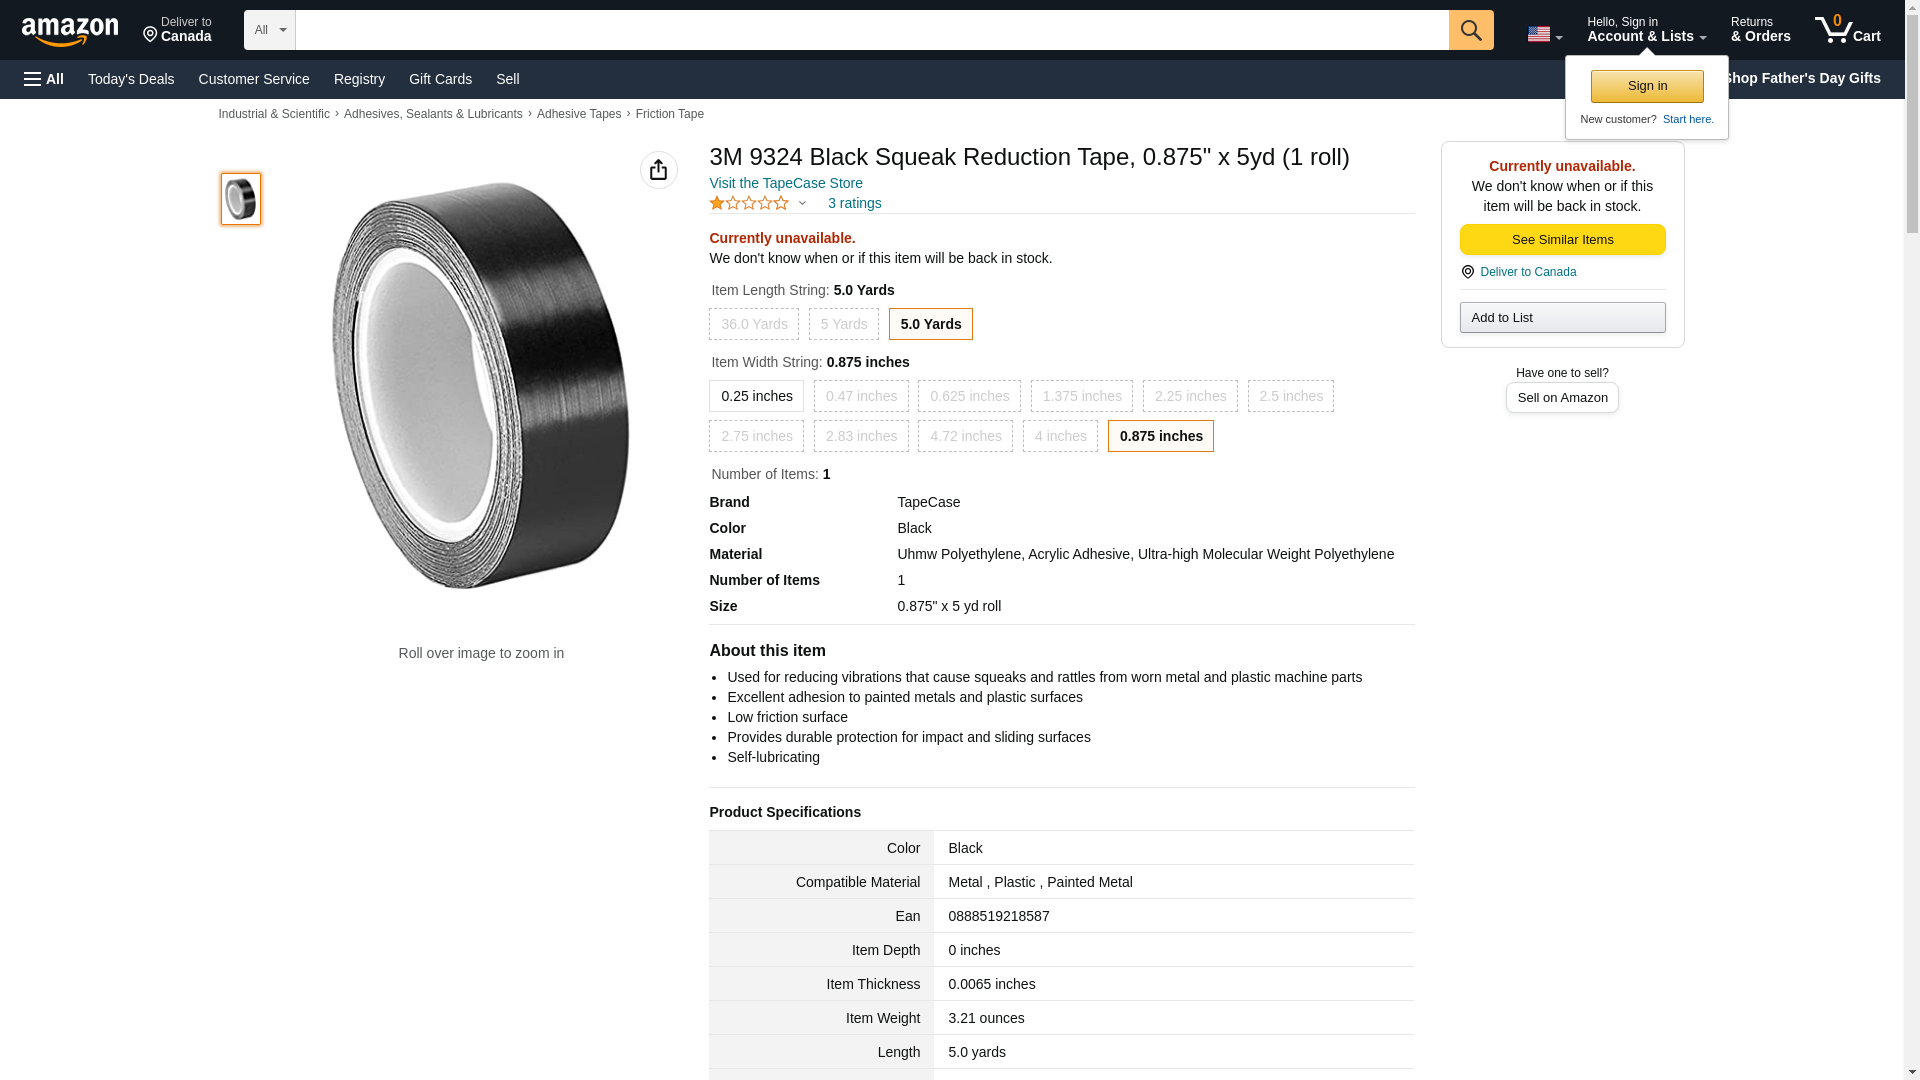Click the US flag language selector
This screenshot has width=1920, height=1080.
point(1544,34)
